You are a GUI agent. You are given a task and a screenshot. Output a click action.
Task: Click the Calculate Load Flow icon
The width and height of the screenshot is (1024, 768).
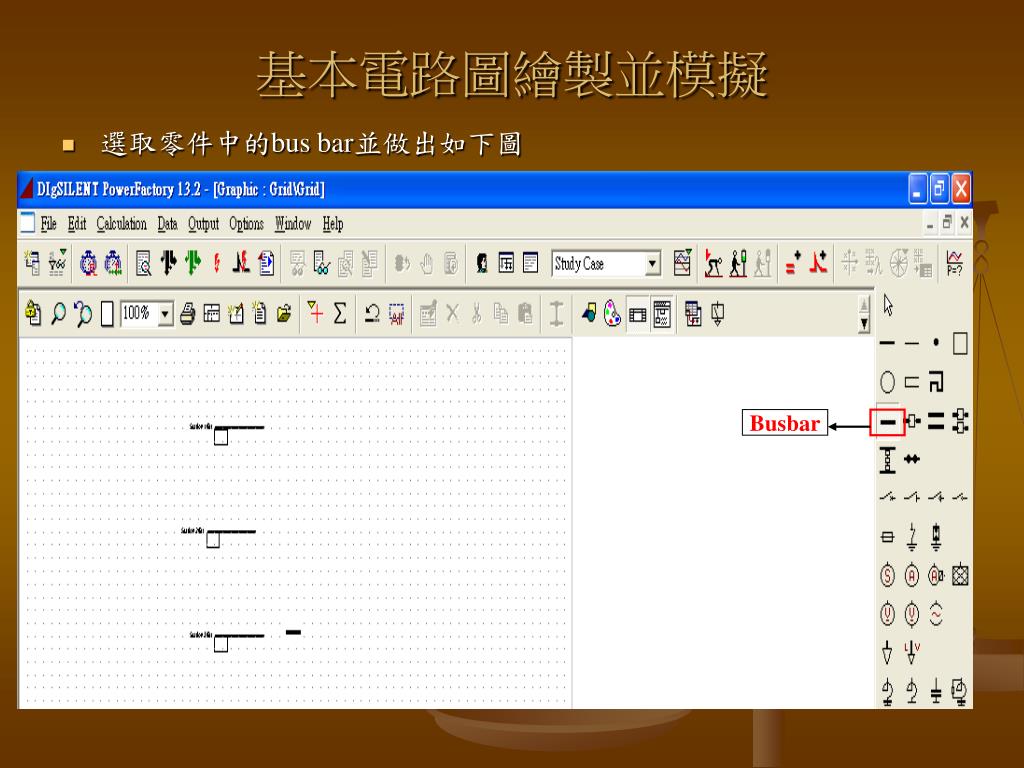pyautogui.click(x=168, y=263)
